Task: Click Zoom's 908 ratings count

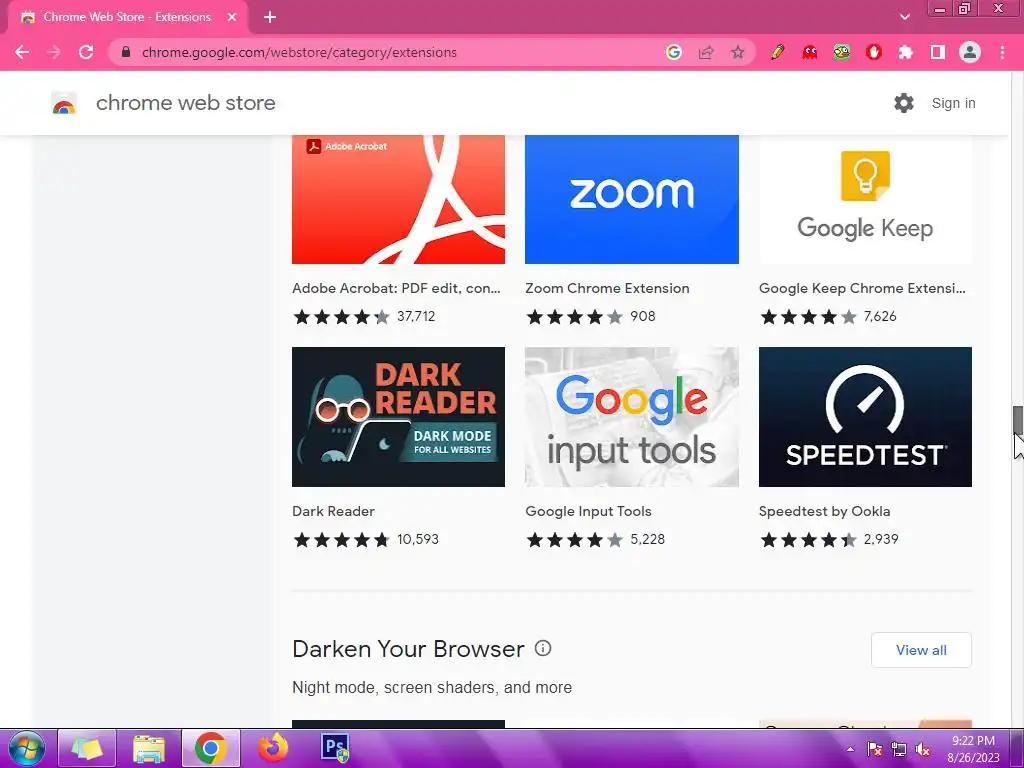Action: click(643, 316)
